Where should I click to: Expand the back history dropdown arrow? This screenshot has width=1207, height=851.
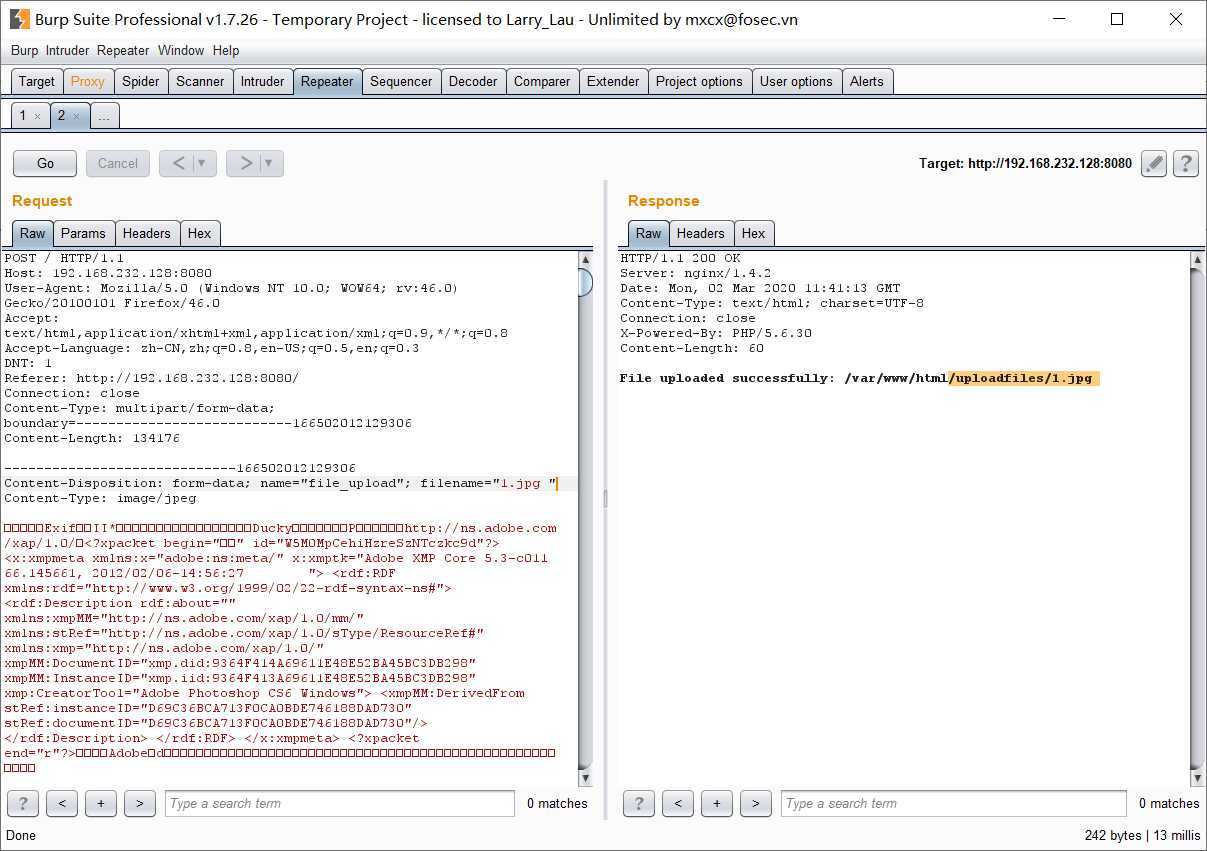tap(203, 163)
